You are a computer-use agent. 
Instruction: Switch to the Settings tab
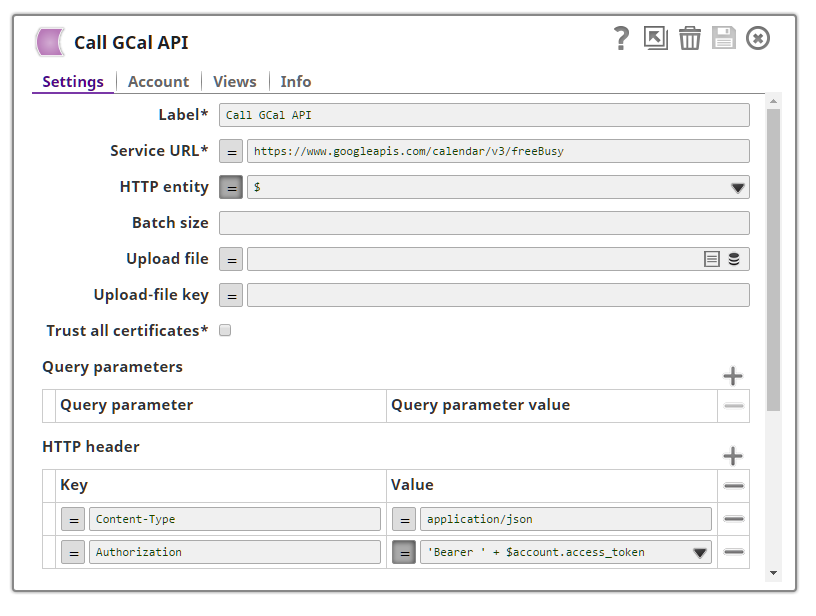coord(73,82)
